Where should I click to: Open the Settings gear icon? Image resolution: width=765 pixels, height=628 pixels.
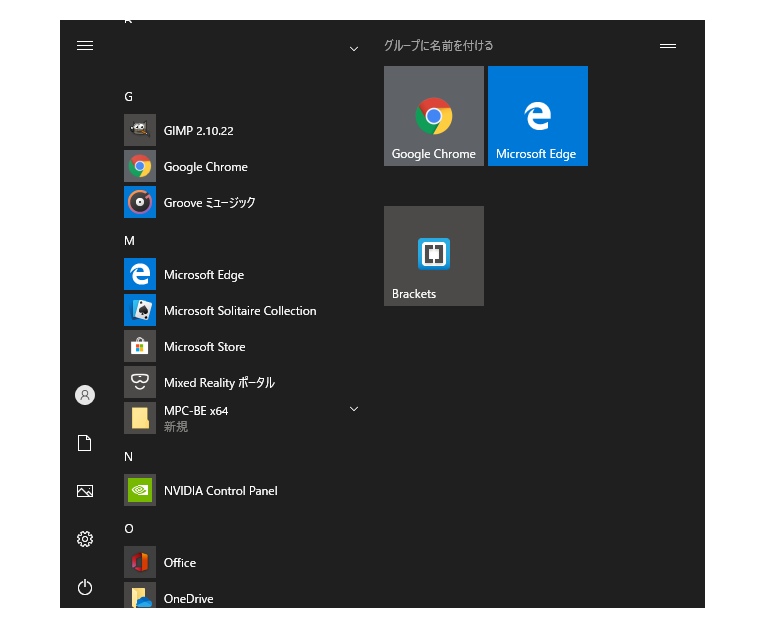(x=85, y=539)
